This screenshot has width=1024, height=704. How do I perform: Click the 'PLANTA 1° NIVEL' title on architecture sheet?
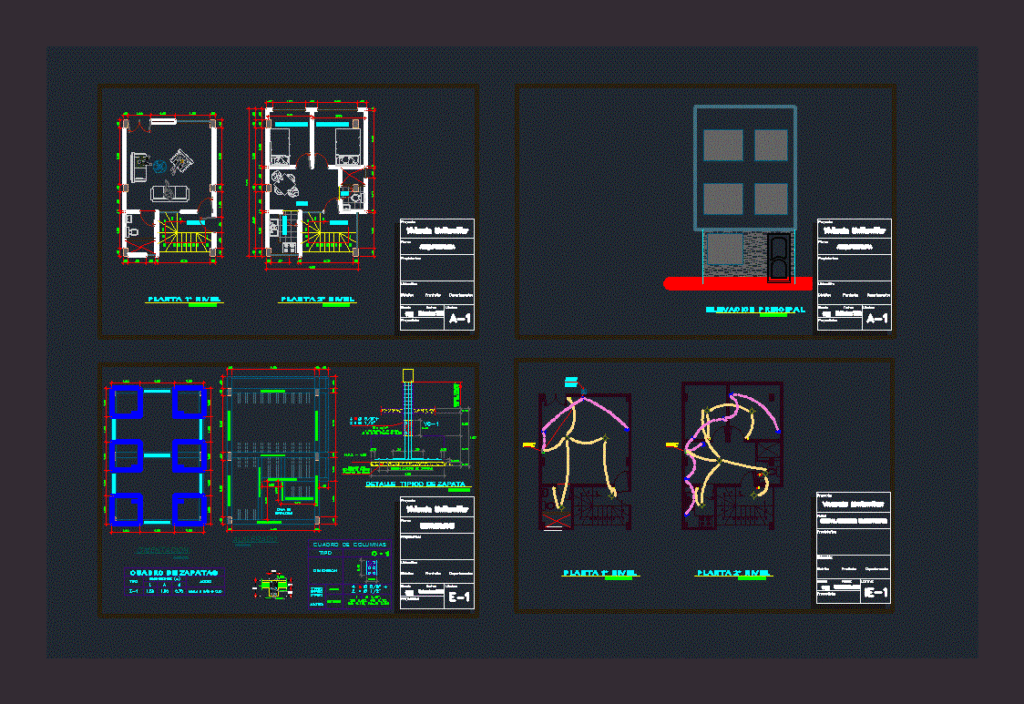click(184, 299)
